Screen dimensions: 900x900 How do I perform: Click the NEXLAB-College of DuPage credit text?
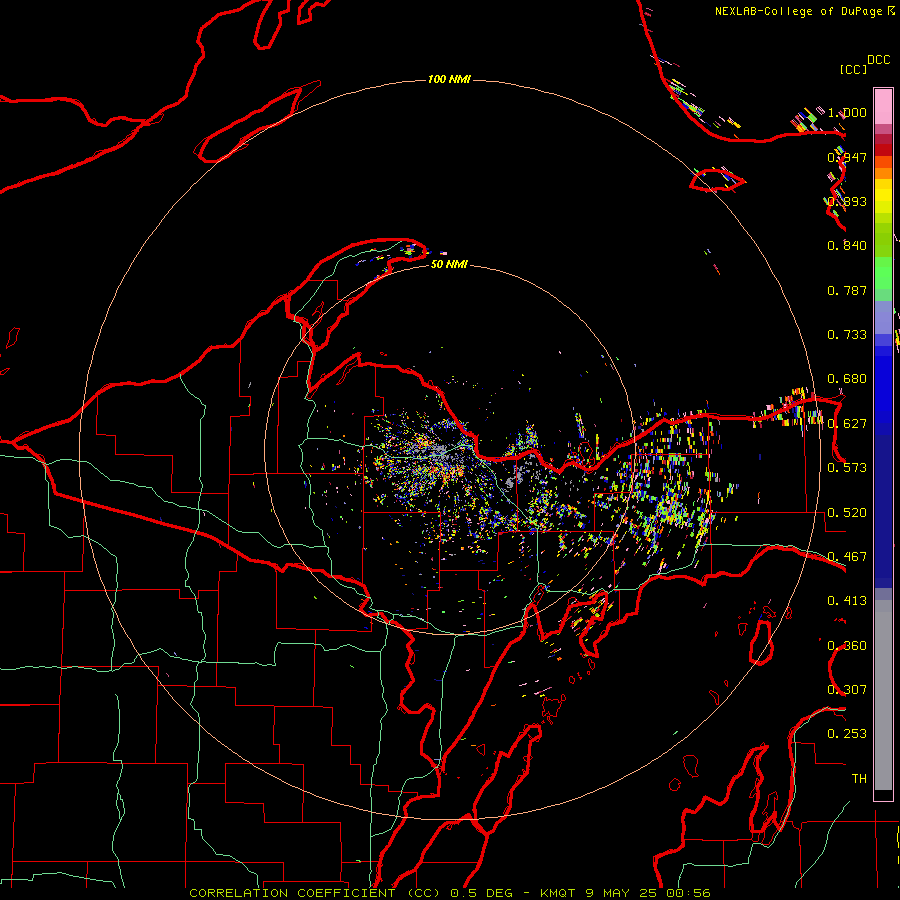[804, 11]
